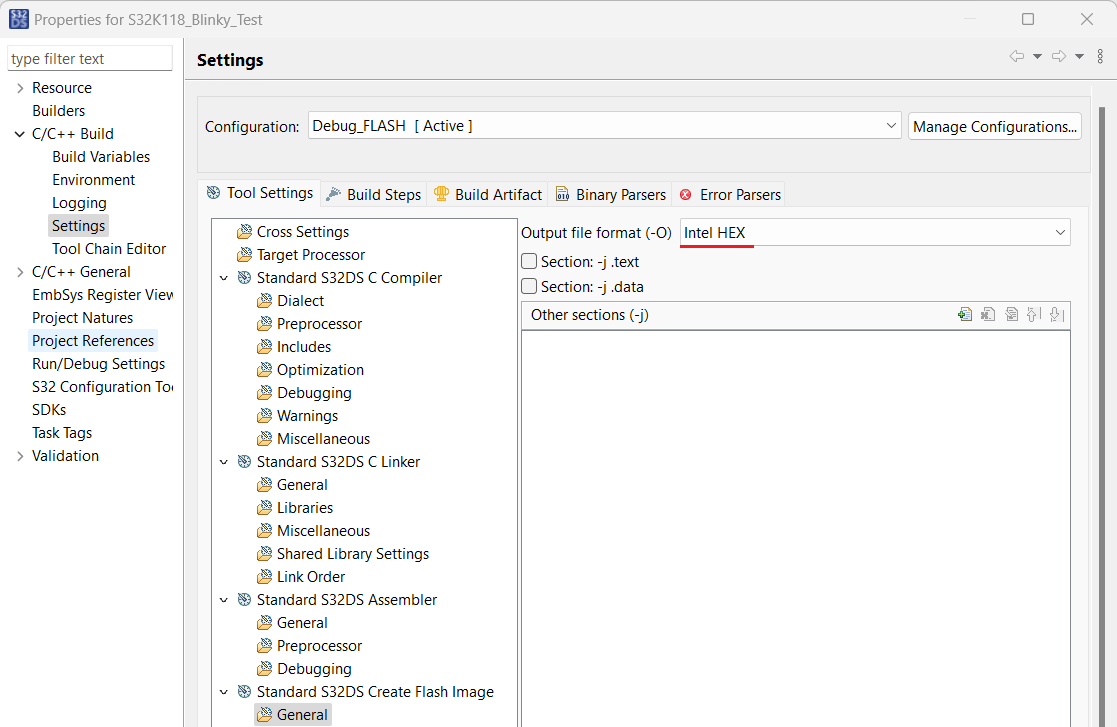The image size is (1117, 727).
Task: Select SDKs item
Action: tap(49, 409)
